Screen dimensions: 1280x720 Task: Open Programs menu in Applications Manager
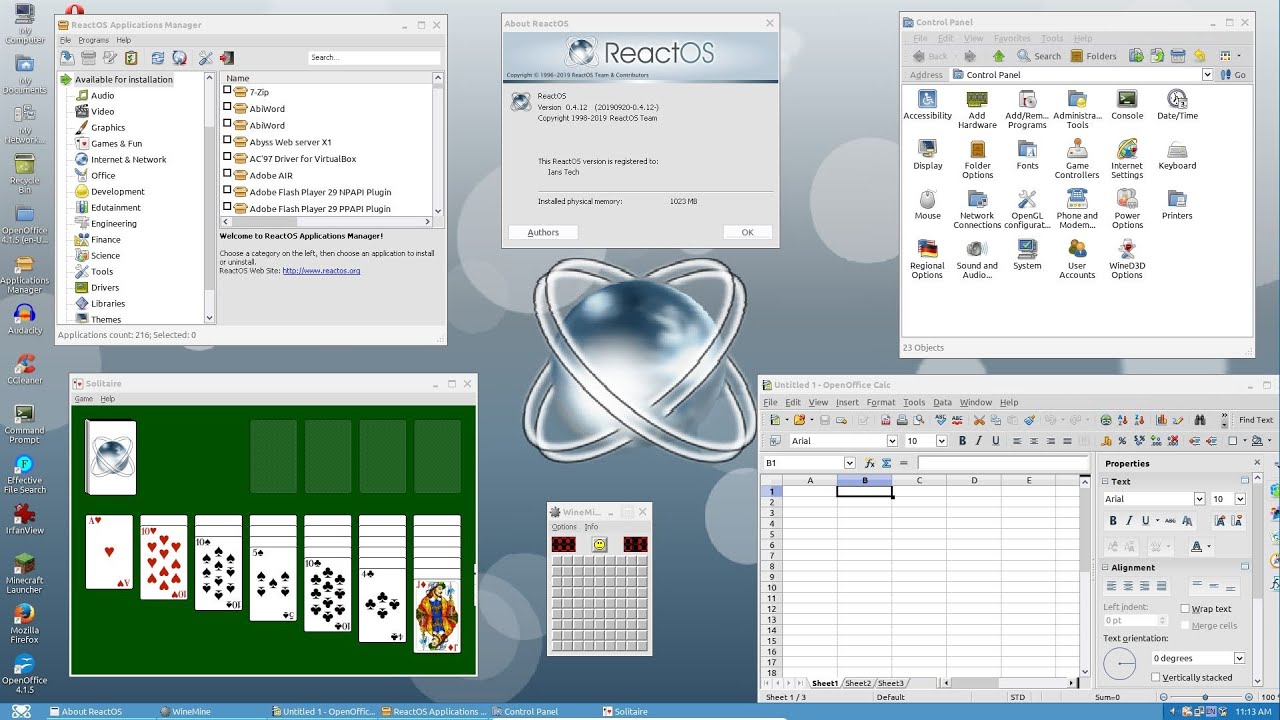(93, 40)
